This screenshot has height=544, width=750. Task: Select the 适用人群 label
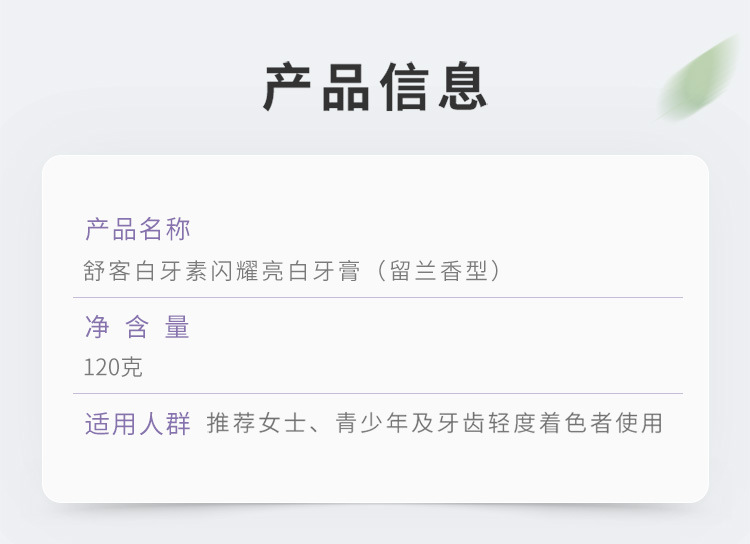coord(137,424)
